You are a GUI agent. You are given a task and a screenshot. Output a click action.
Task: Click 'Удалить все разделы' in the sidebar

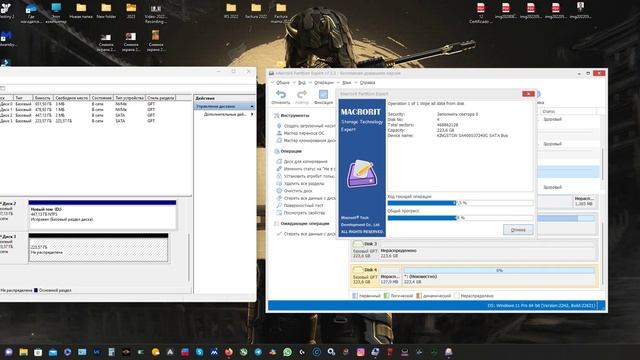pos(304,183)
